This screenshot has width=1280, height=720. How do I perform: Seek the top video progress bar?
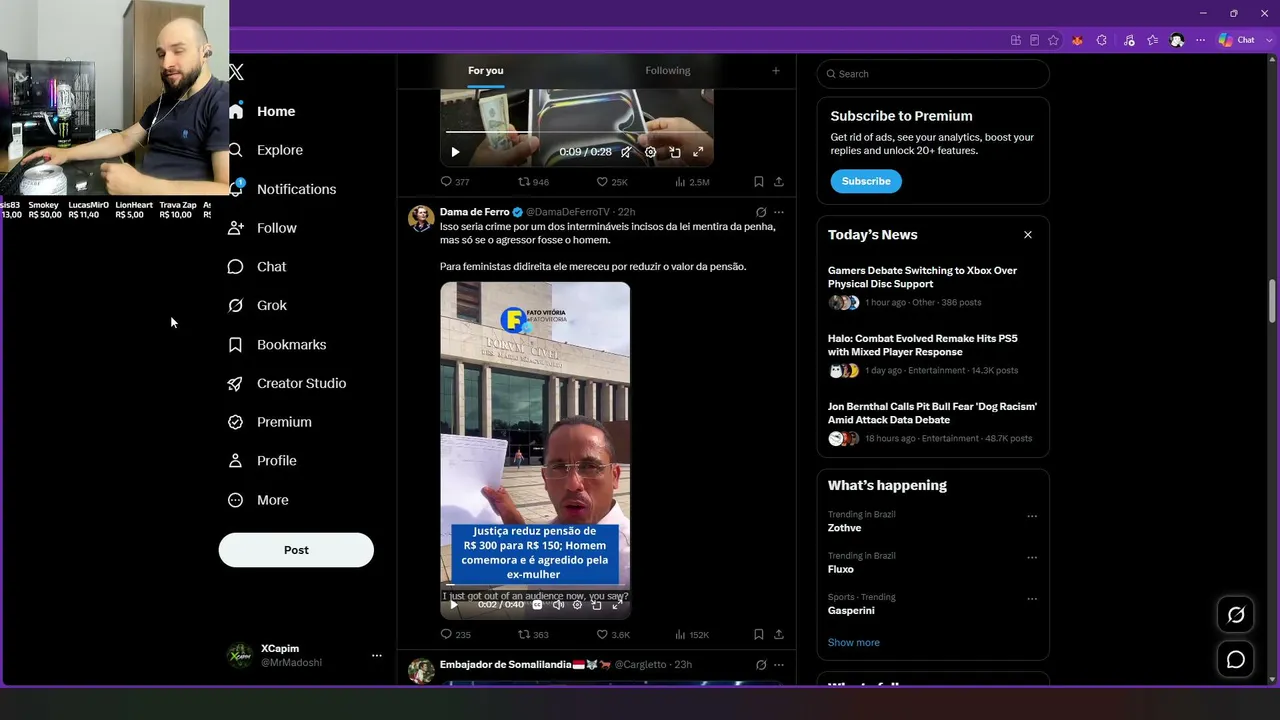click(577, 132)
